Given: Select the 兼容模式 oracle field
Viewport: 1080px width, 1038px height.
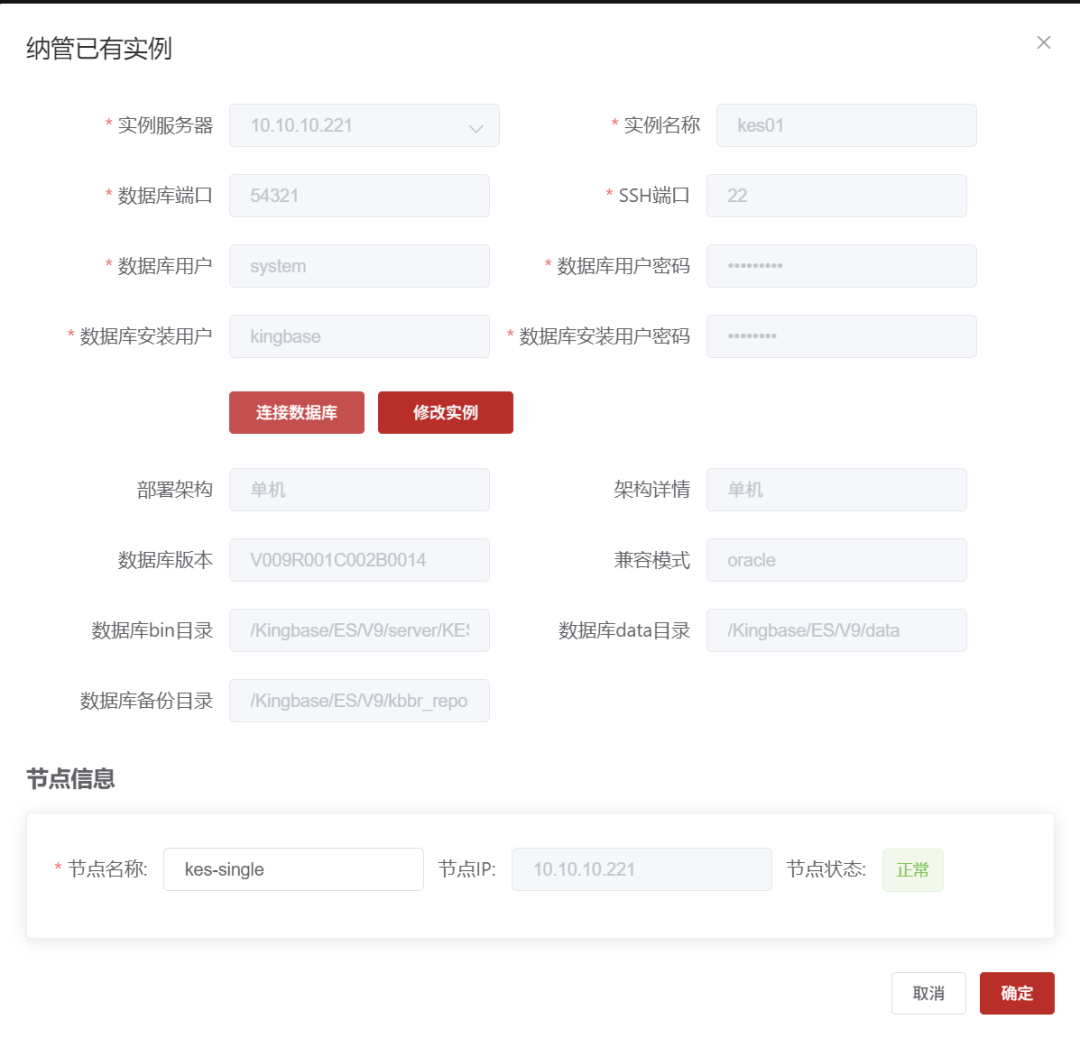Looking at the screenshot, I should 836,560.
